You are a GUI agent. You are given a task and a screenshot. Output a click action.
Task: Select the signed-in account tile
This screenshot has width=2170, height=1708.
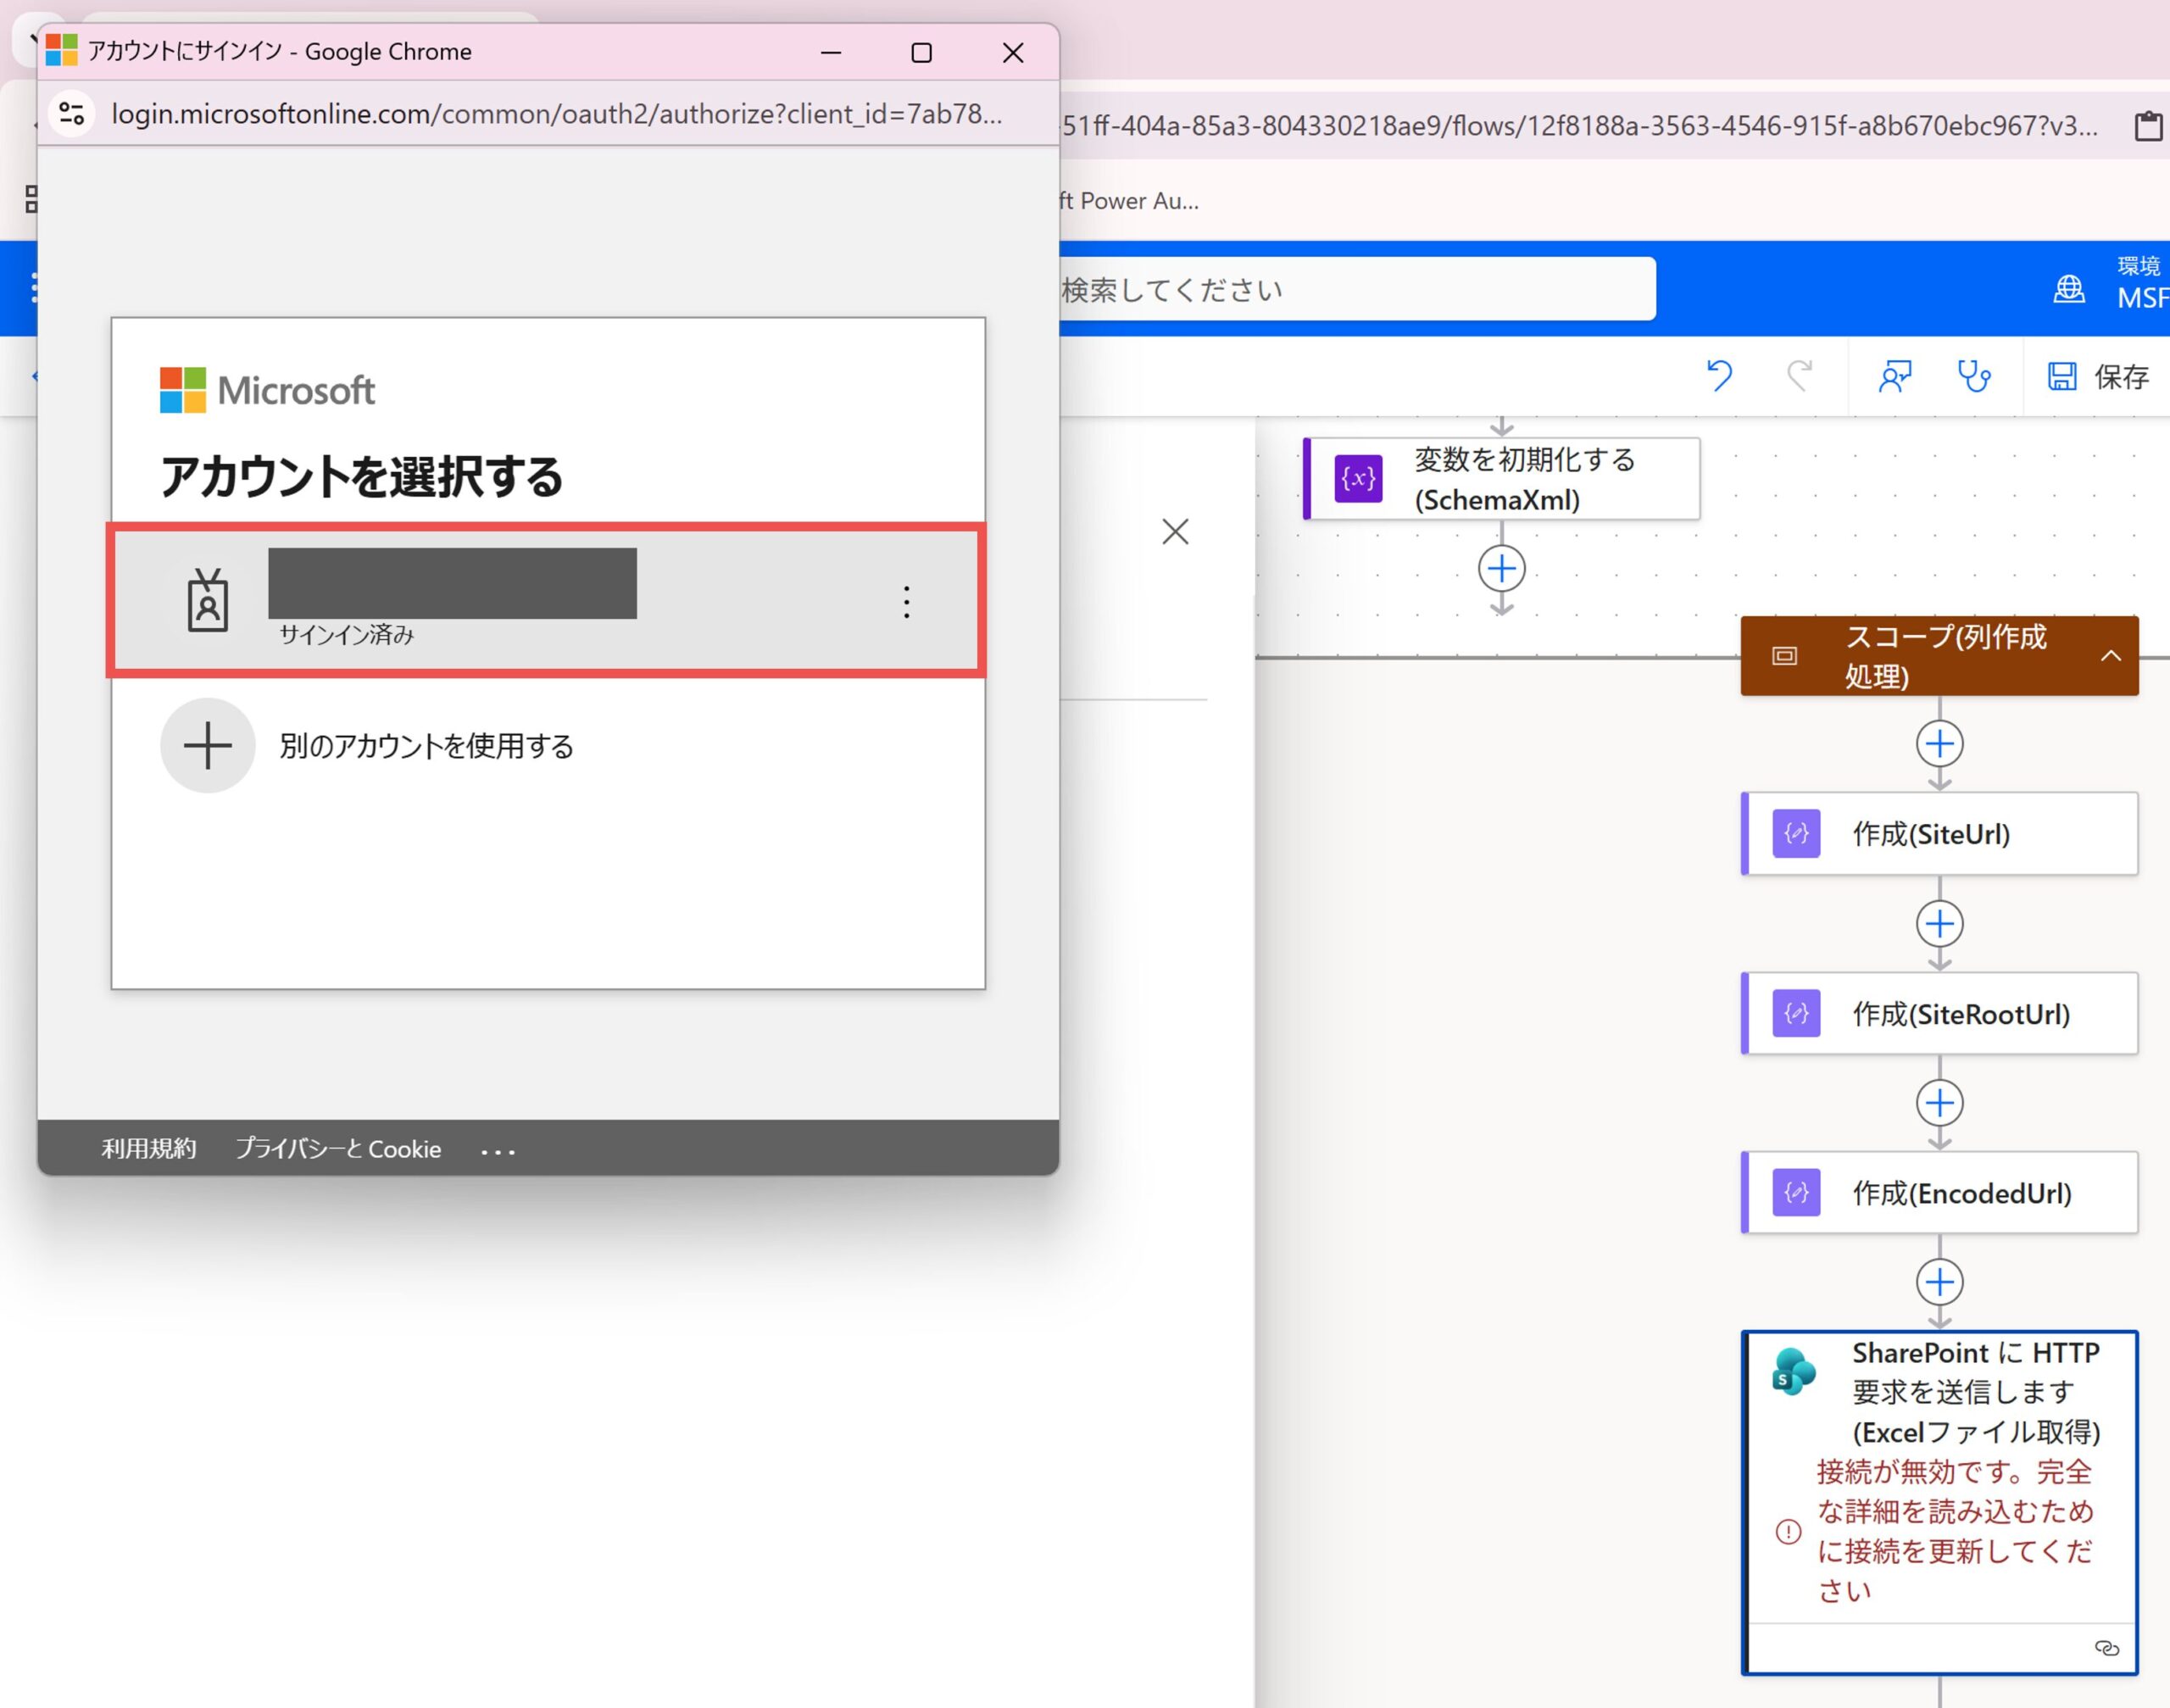click(547, 600)
